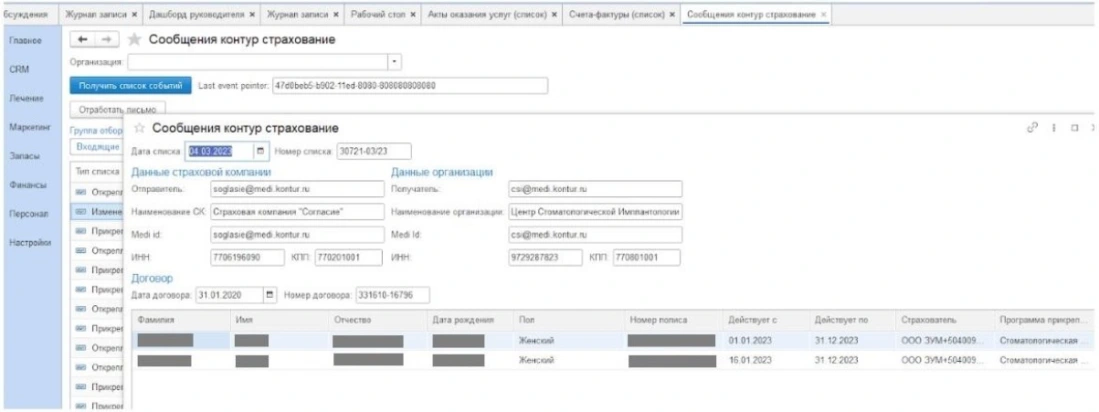Open the Входящие filter combo box

97,146
